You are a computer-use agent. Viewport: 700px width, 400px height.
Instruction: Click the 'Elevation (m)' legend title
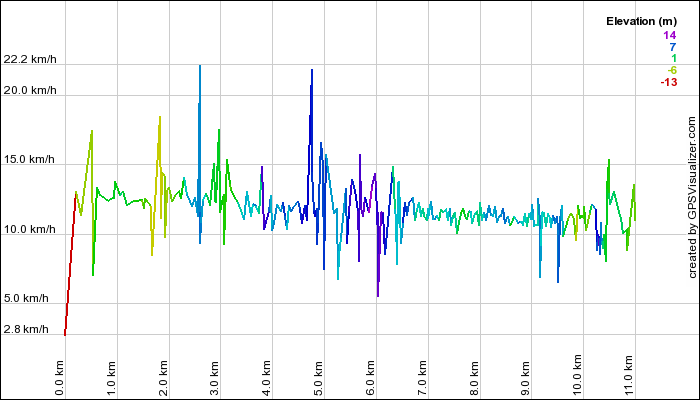point(642,21)
